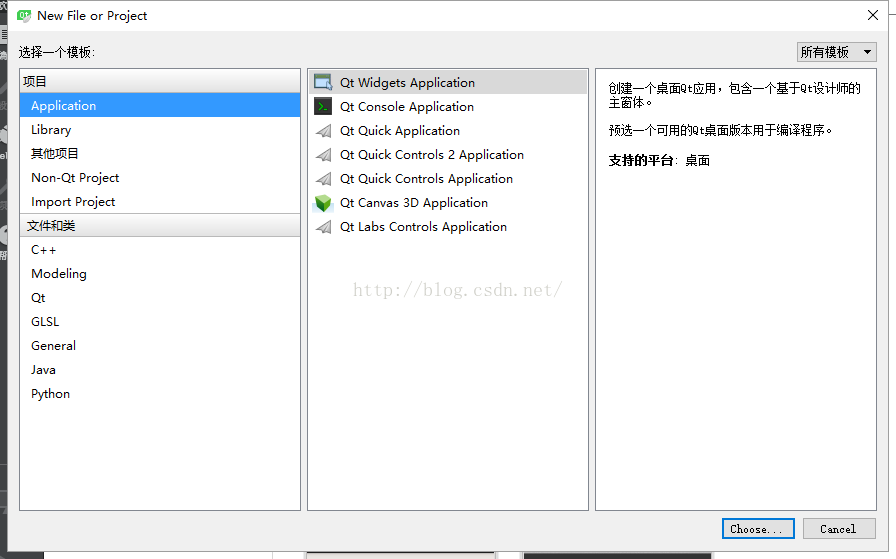Screen dimensions: 896x559
Task: Click the Qt Labs Controls Application icon
Action: tap(323, 227)
